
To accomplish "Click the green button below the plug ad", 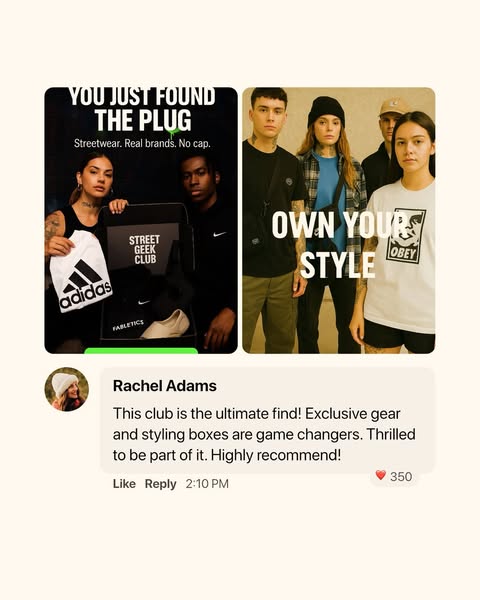I will pyautogui.click(x=141, y=351).
